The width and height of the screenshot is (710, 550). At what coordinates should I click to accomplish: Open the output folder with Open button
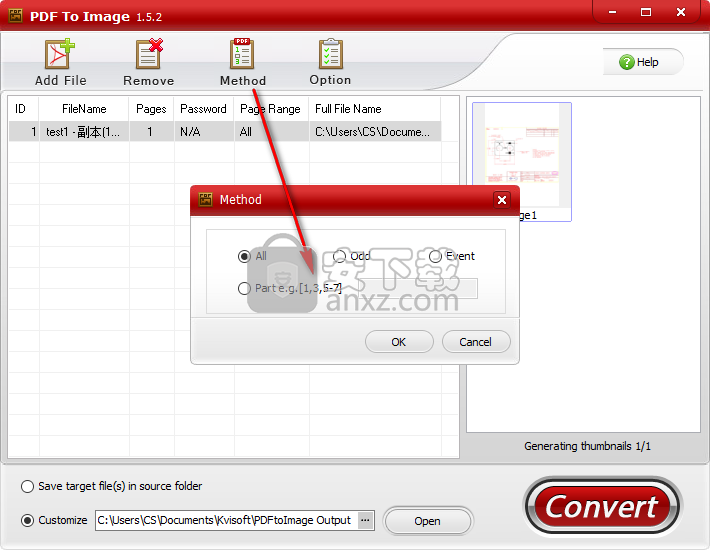click(428, 521)
